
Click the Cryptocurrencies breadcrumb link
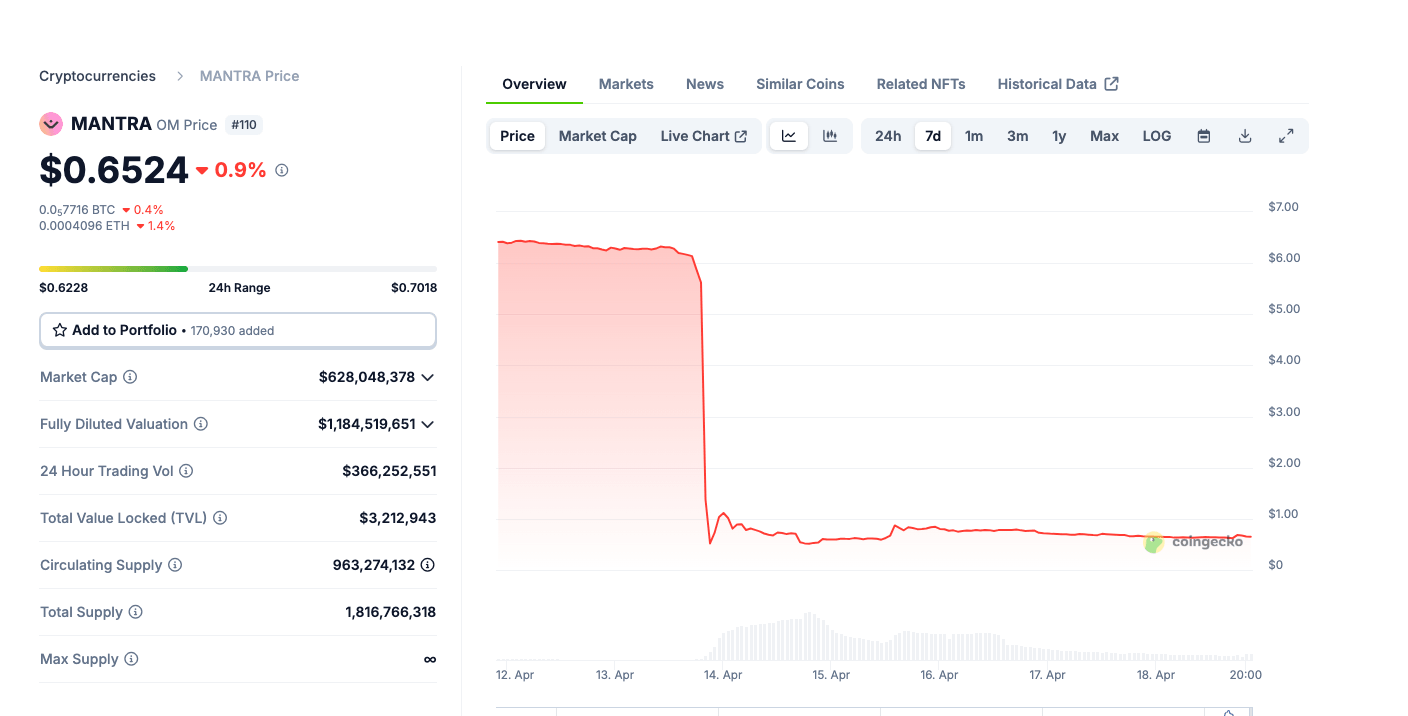tap(97, 75)
